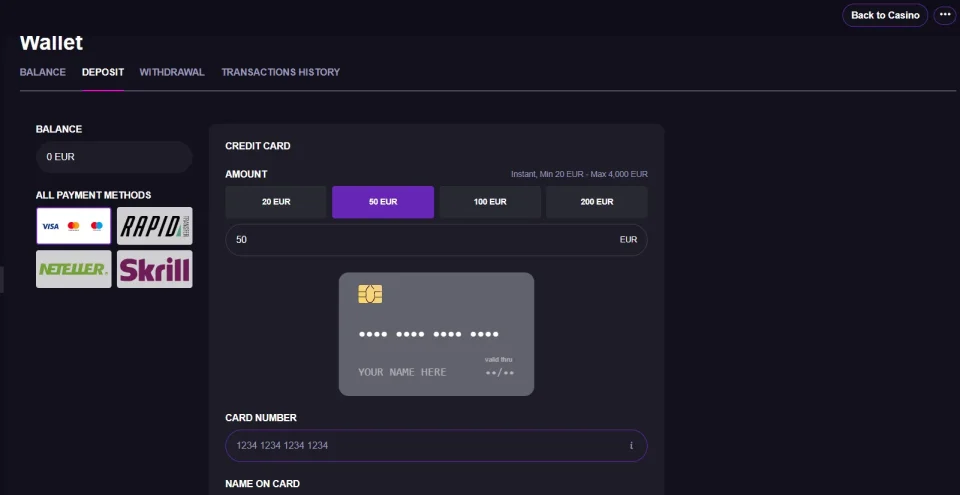The image size is (960, 495).
Task: Click the chip on the card preview
Action: point(370,294)
